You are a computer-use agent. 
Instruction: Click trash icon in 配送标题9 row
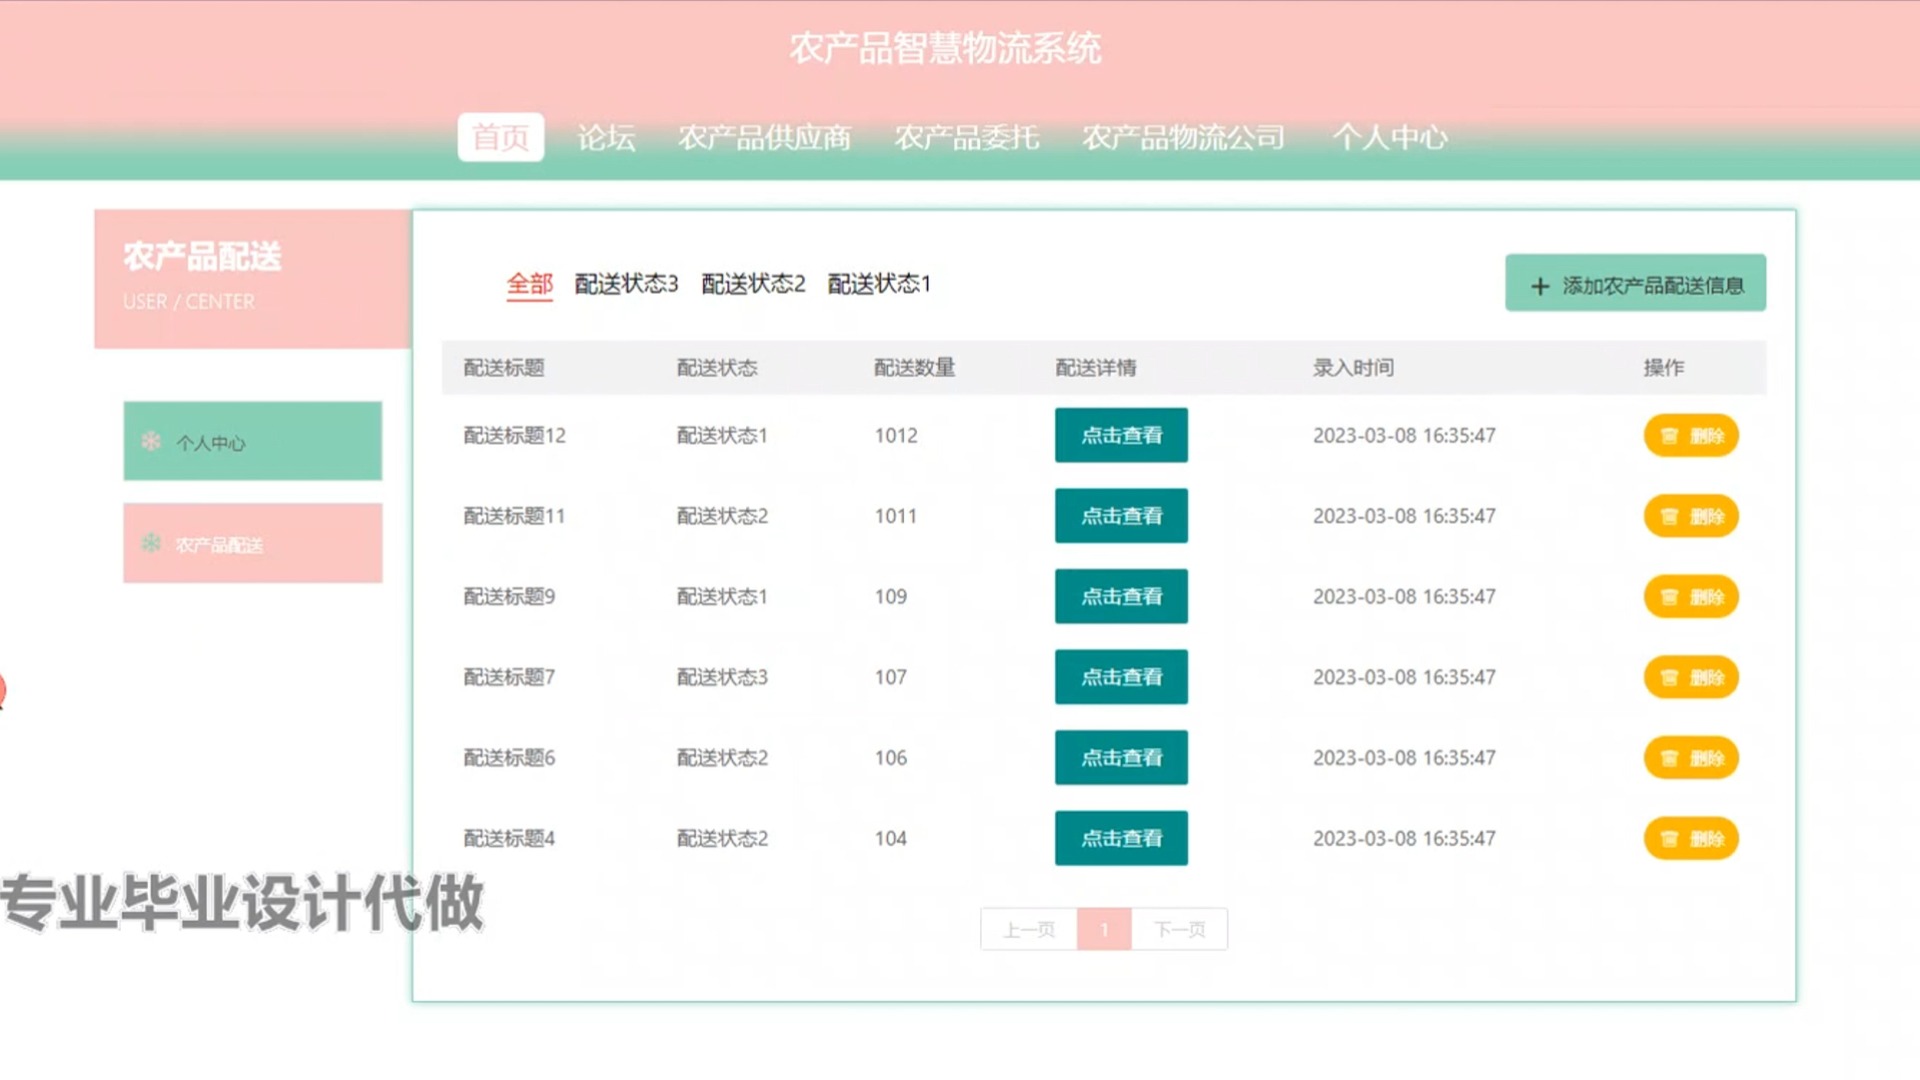pos(1669,597)
